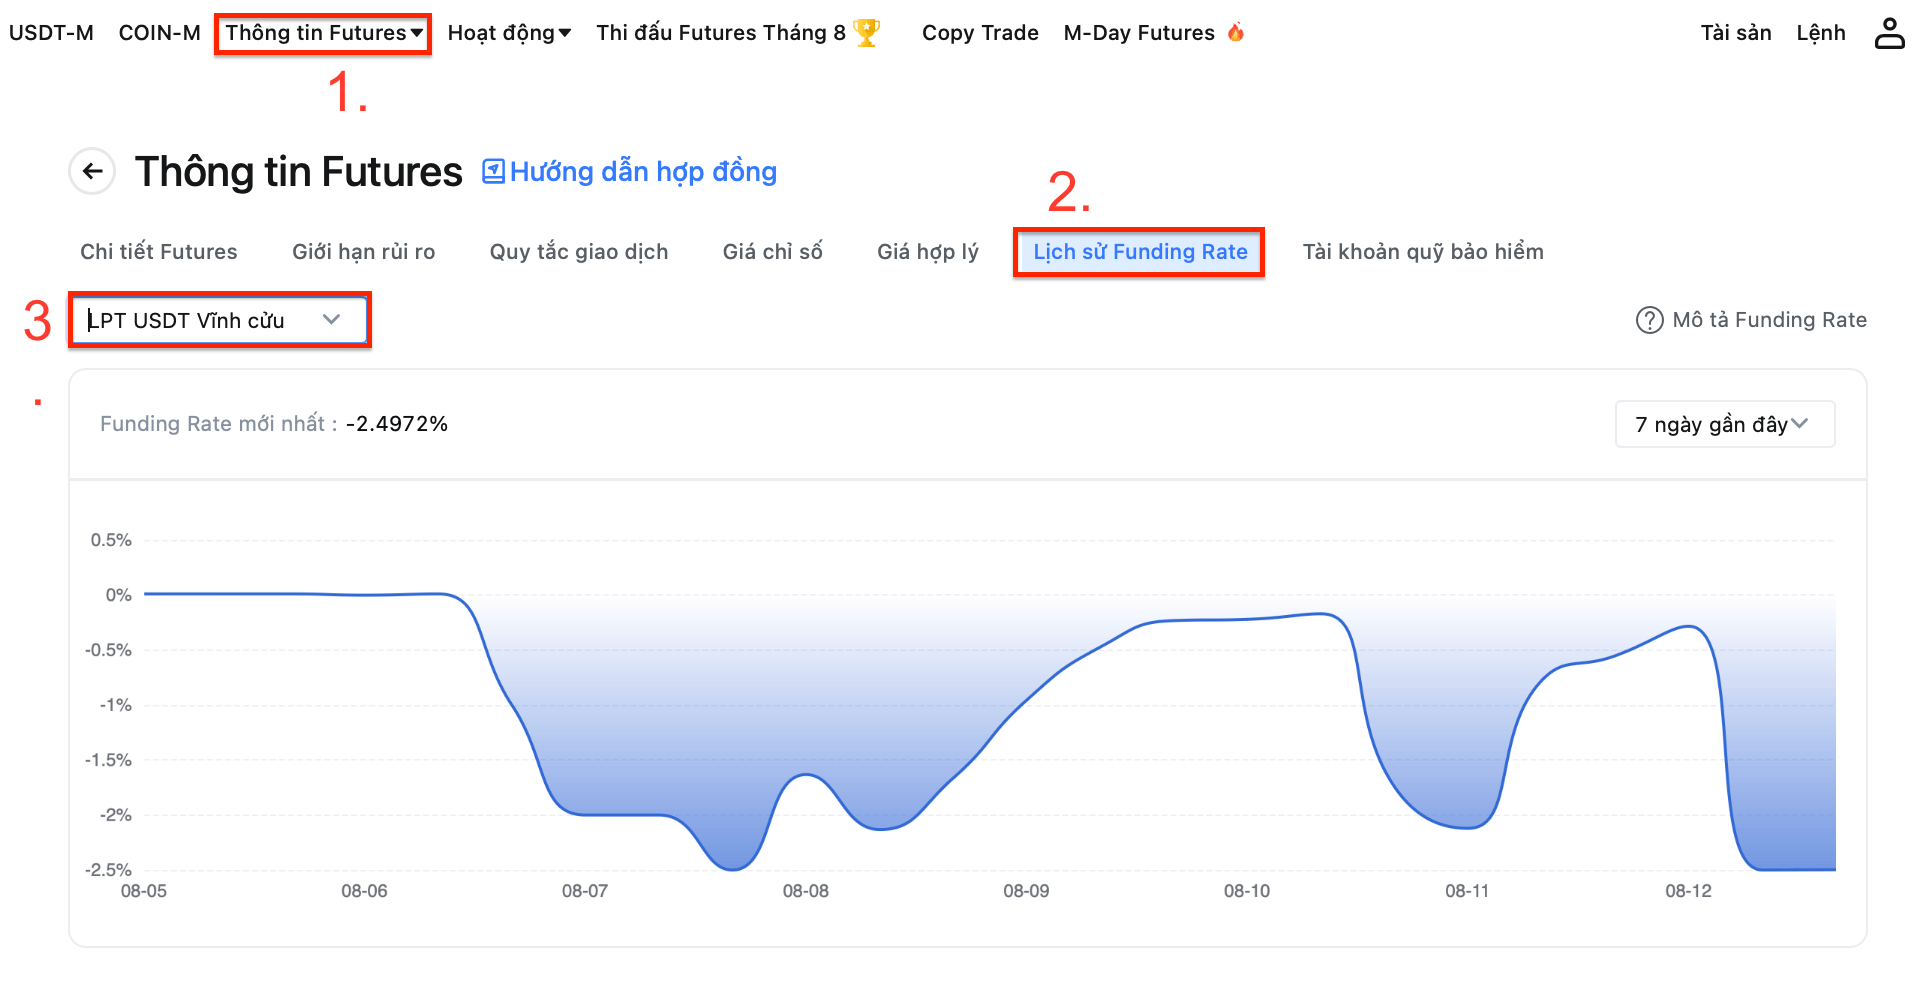1926x992 pixels.
Task: Select the Chi tiết Futures tab
Action: (x=159, y=252)
